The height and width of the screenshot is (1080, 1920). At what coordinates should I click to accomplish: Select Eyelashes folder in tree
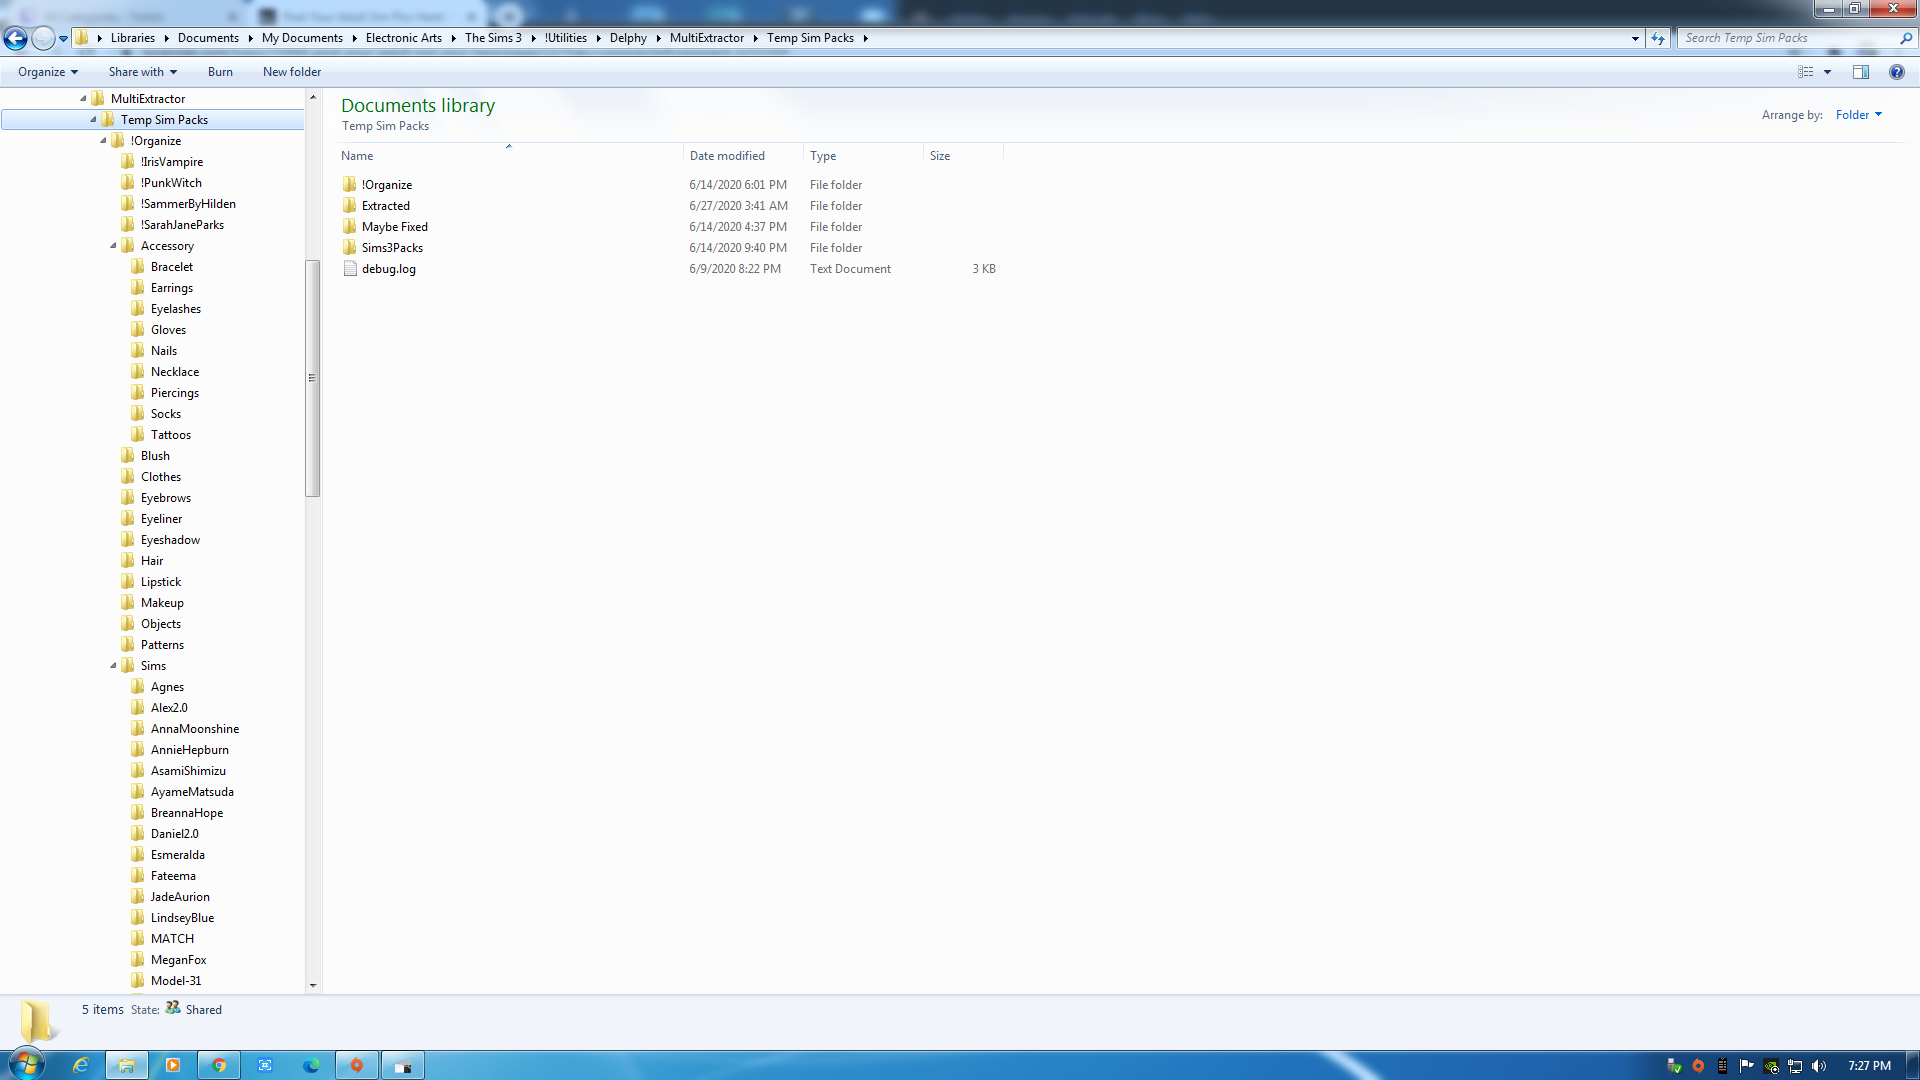176,309
